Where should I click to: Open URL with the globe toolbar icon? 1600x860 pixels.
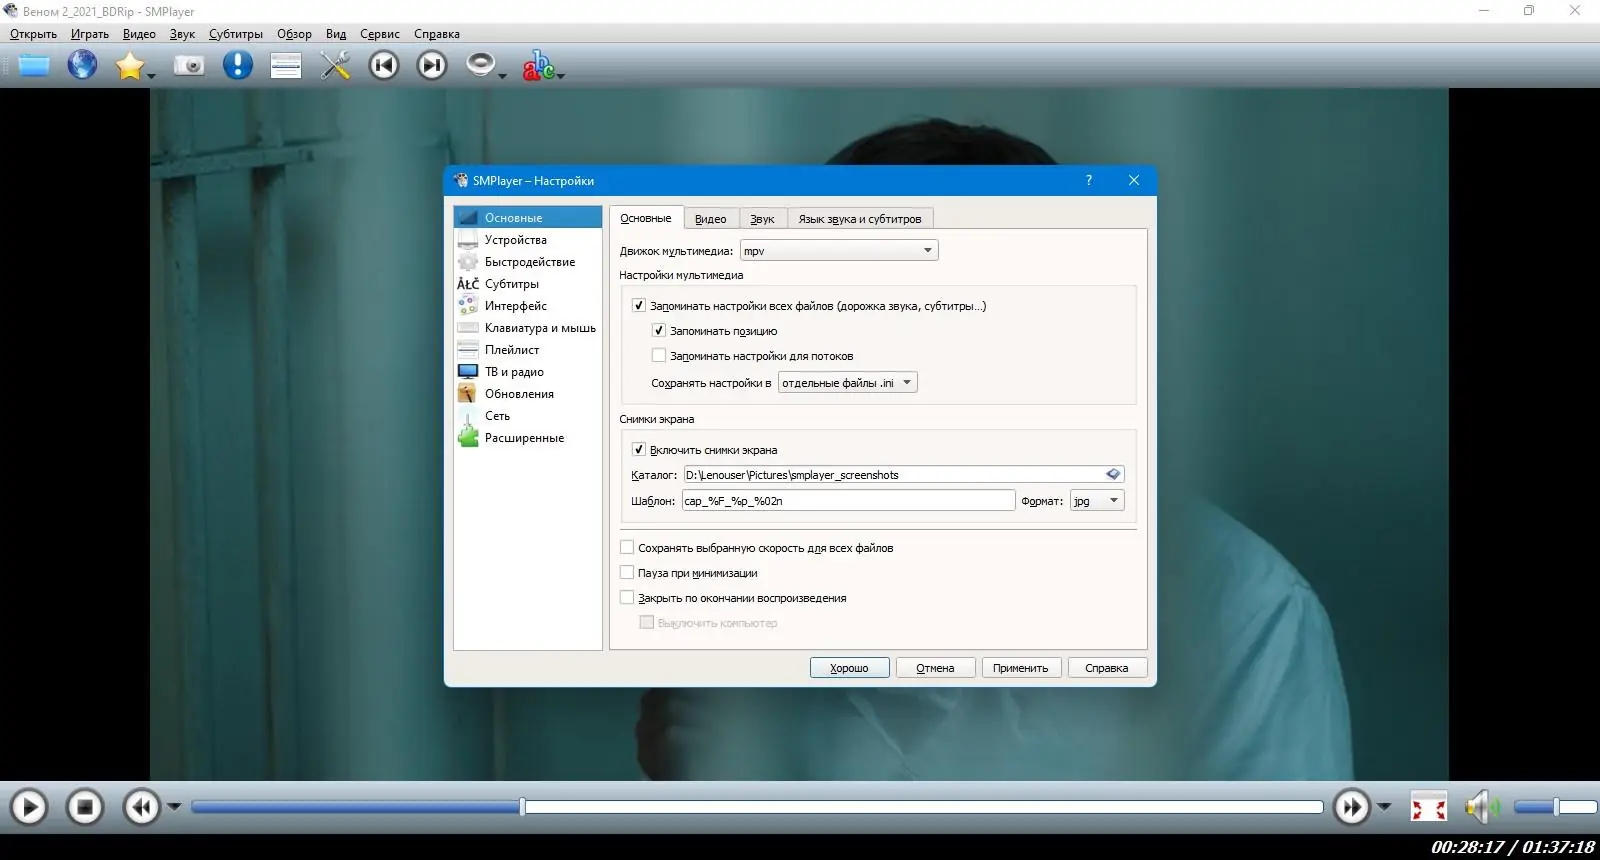click(82, 66)
